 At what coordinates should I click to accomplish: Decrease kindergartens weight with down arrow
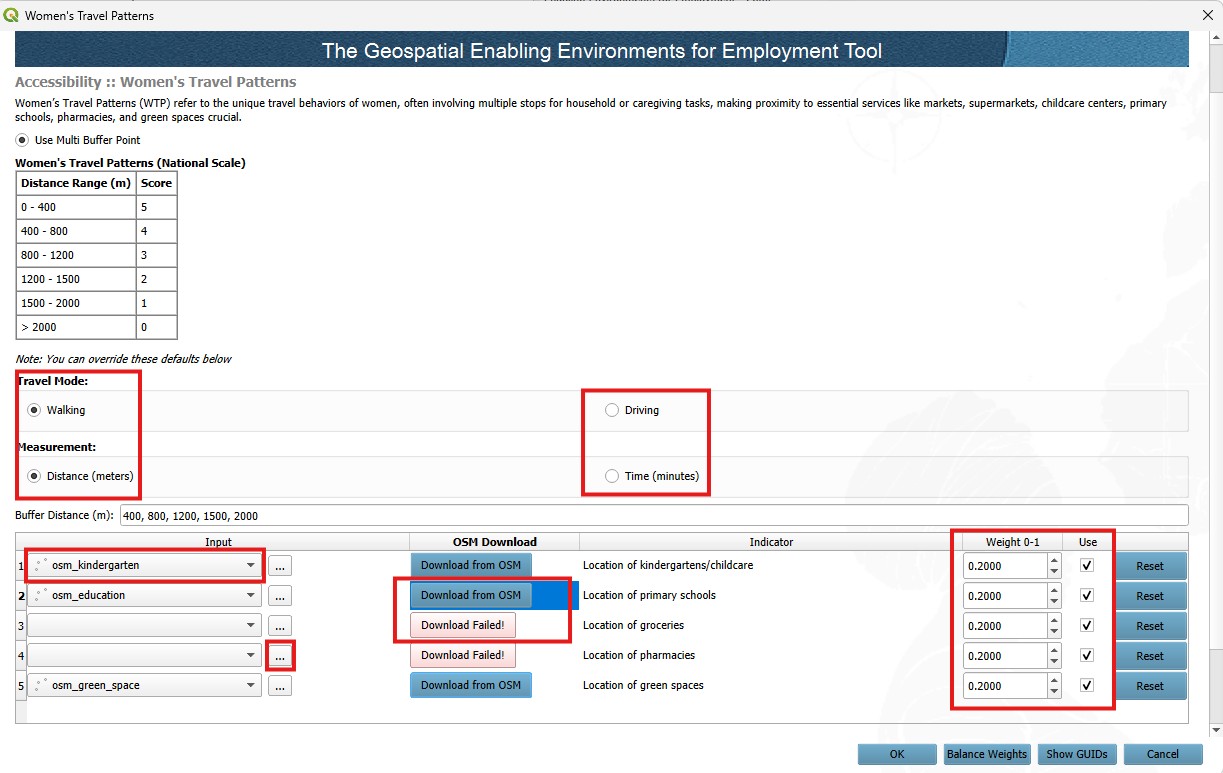tap(1053, 572)
